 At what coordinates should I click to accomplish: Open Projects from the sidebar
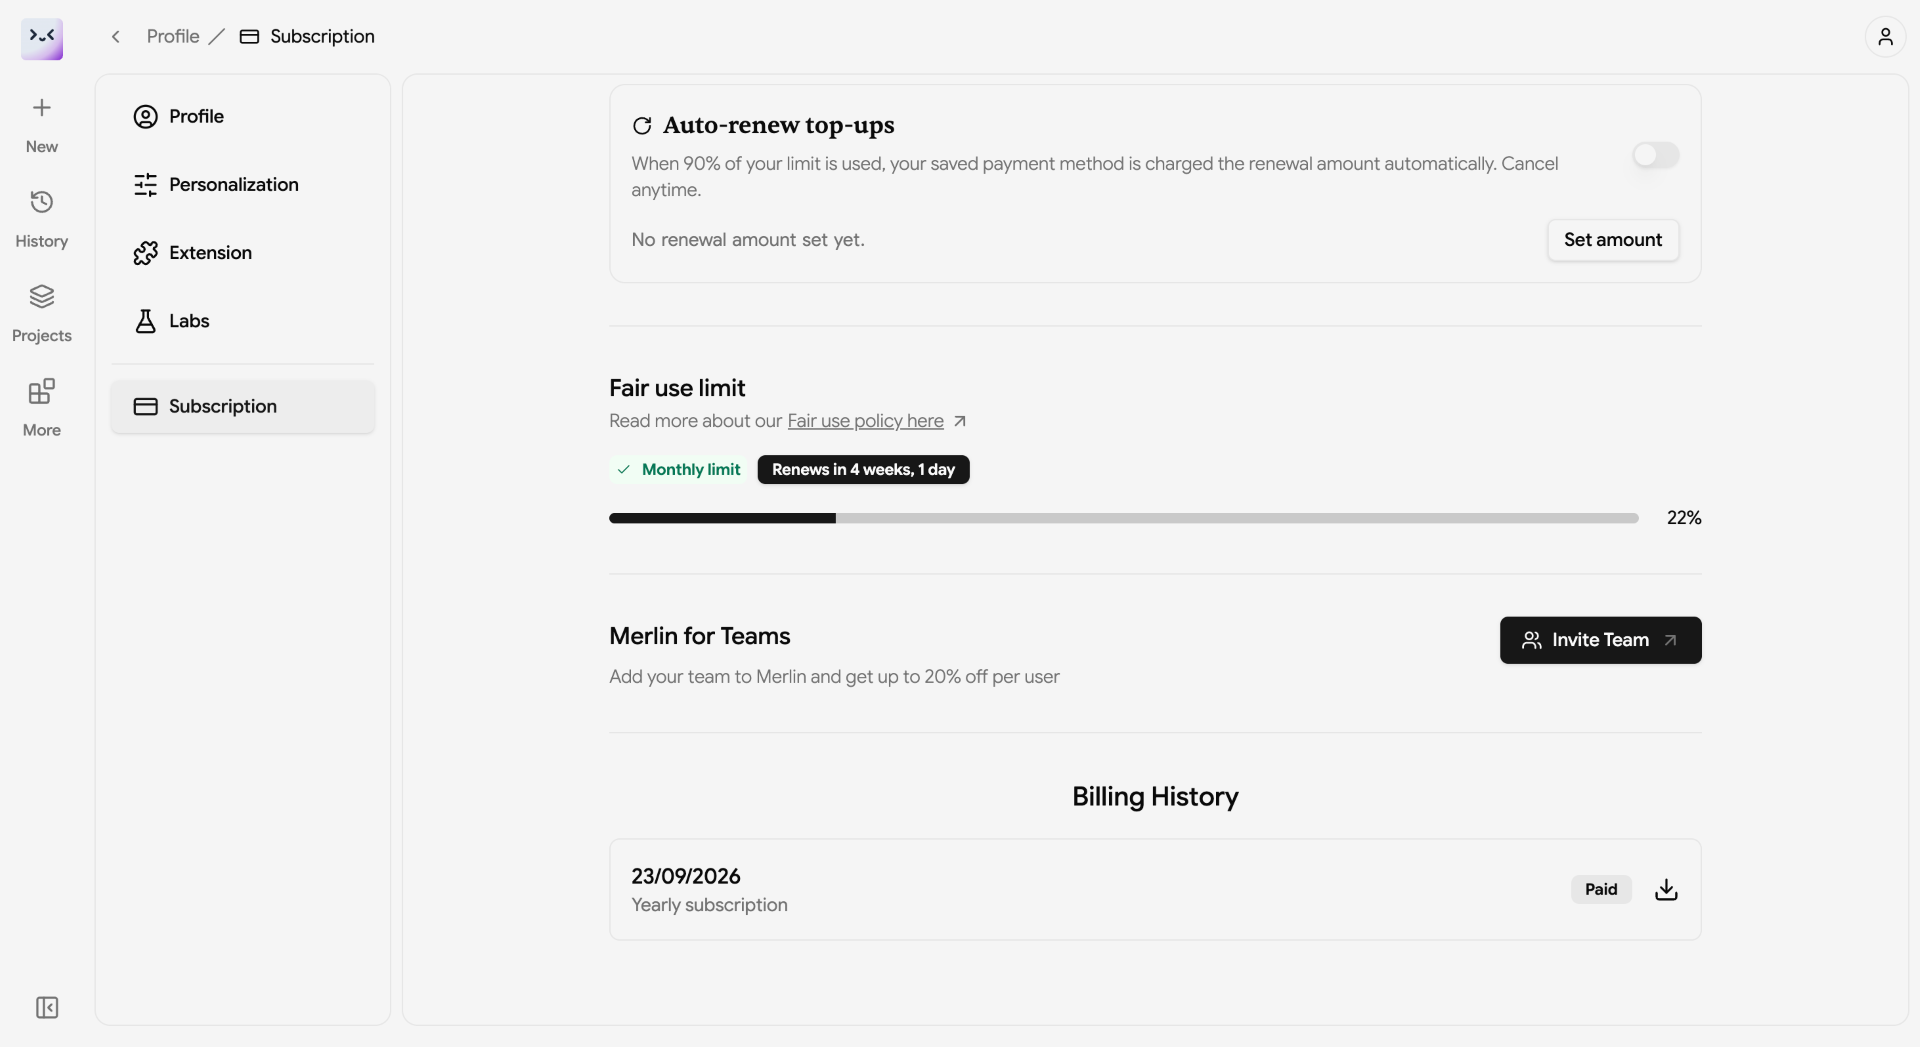point(42,314)
